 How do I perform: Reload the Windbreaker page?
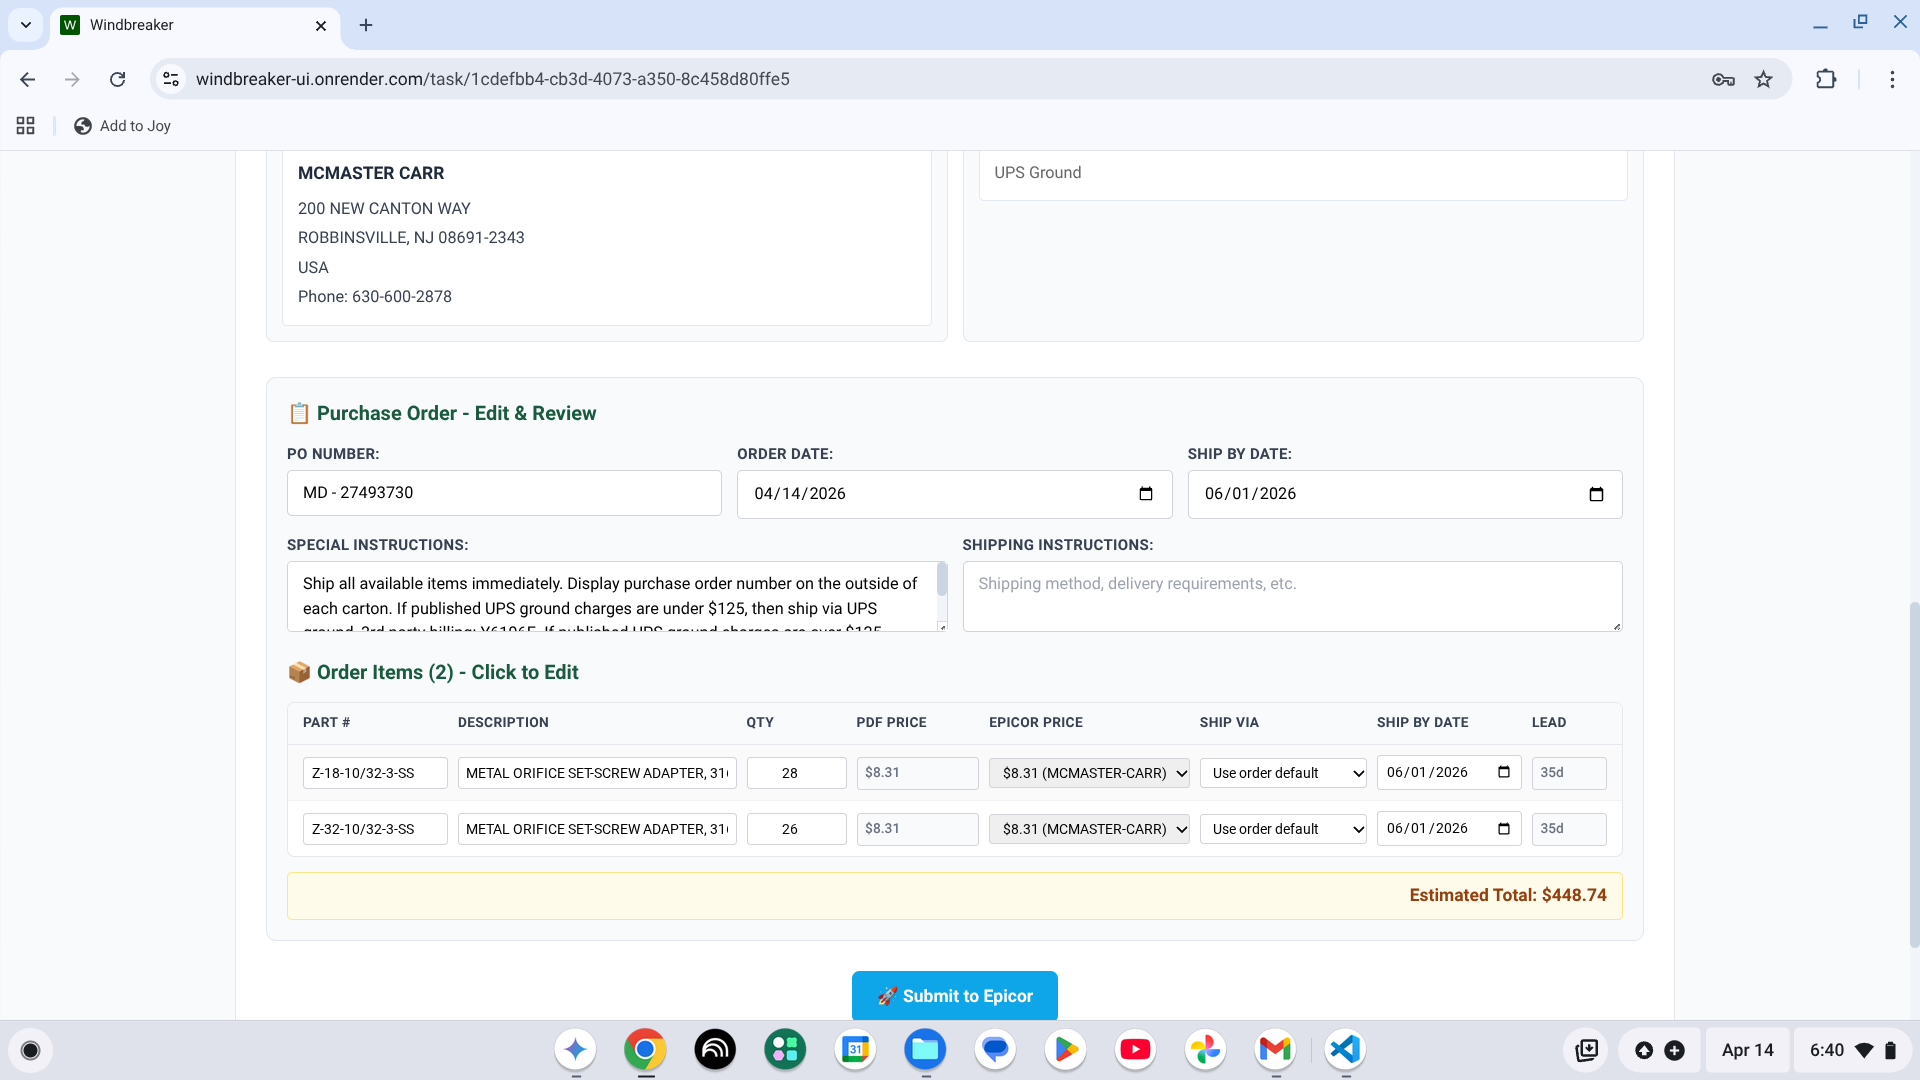click(117, 79)
